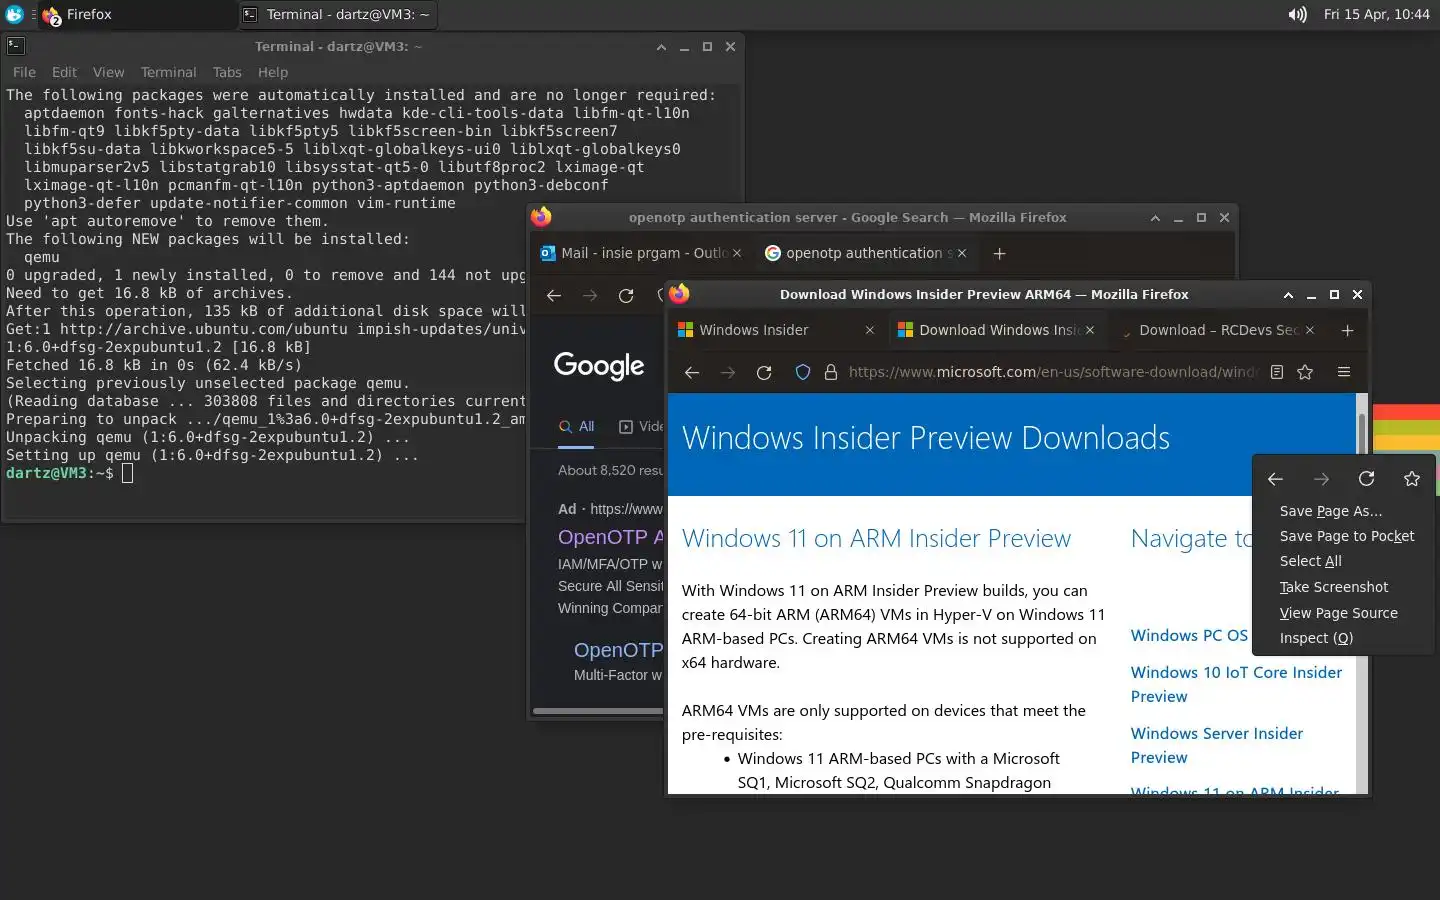Choose Save Page to Pocket
Viewport: 1440px width, 900px height.
tap(1342, 536)
